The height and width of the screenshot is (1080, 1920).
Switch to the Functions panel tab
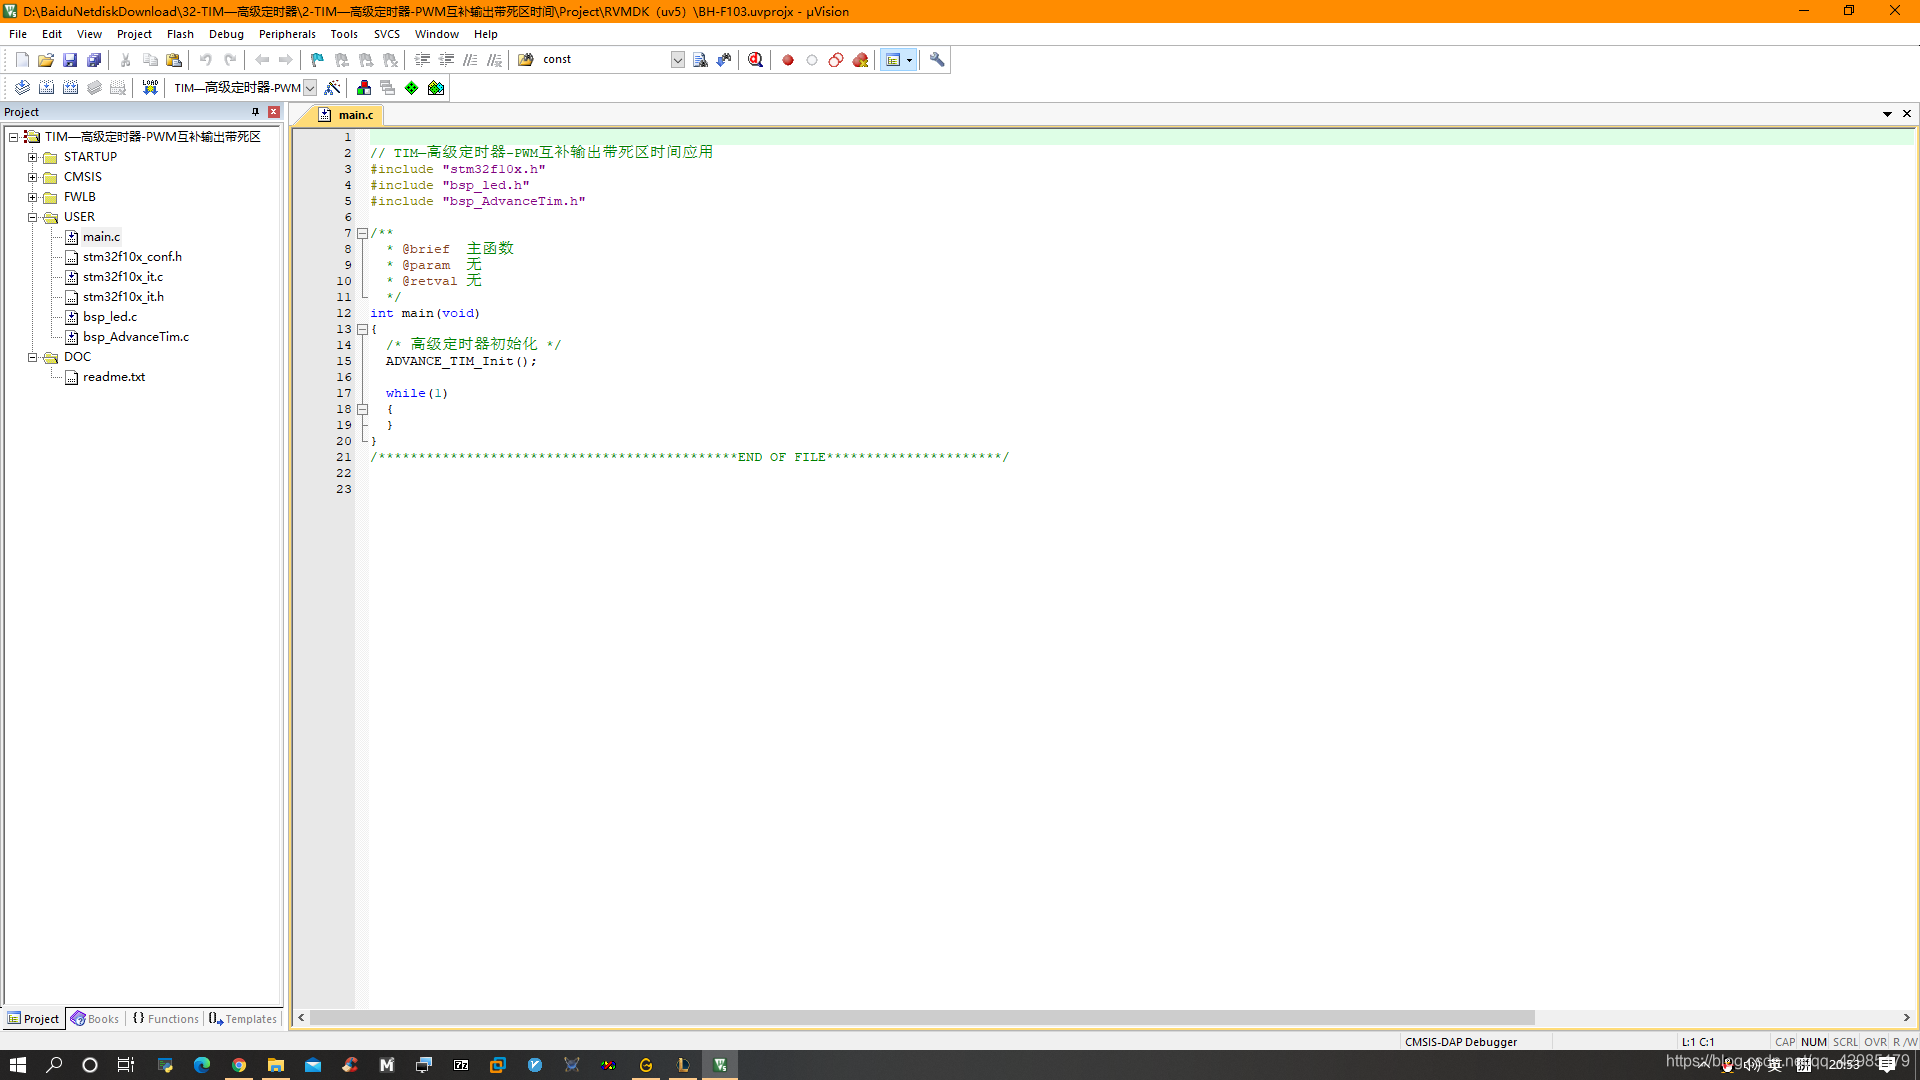pos(165,1019)
